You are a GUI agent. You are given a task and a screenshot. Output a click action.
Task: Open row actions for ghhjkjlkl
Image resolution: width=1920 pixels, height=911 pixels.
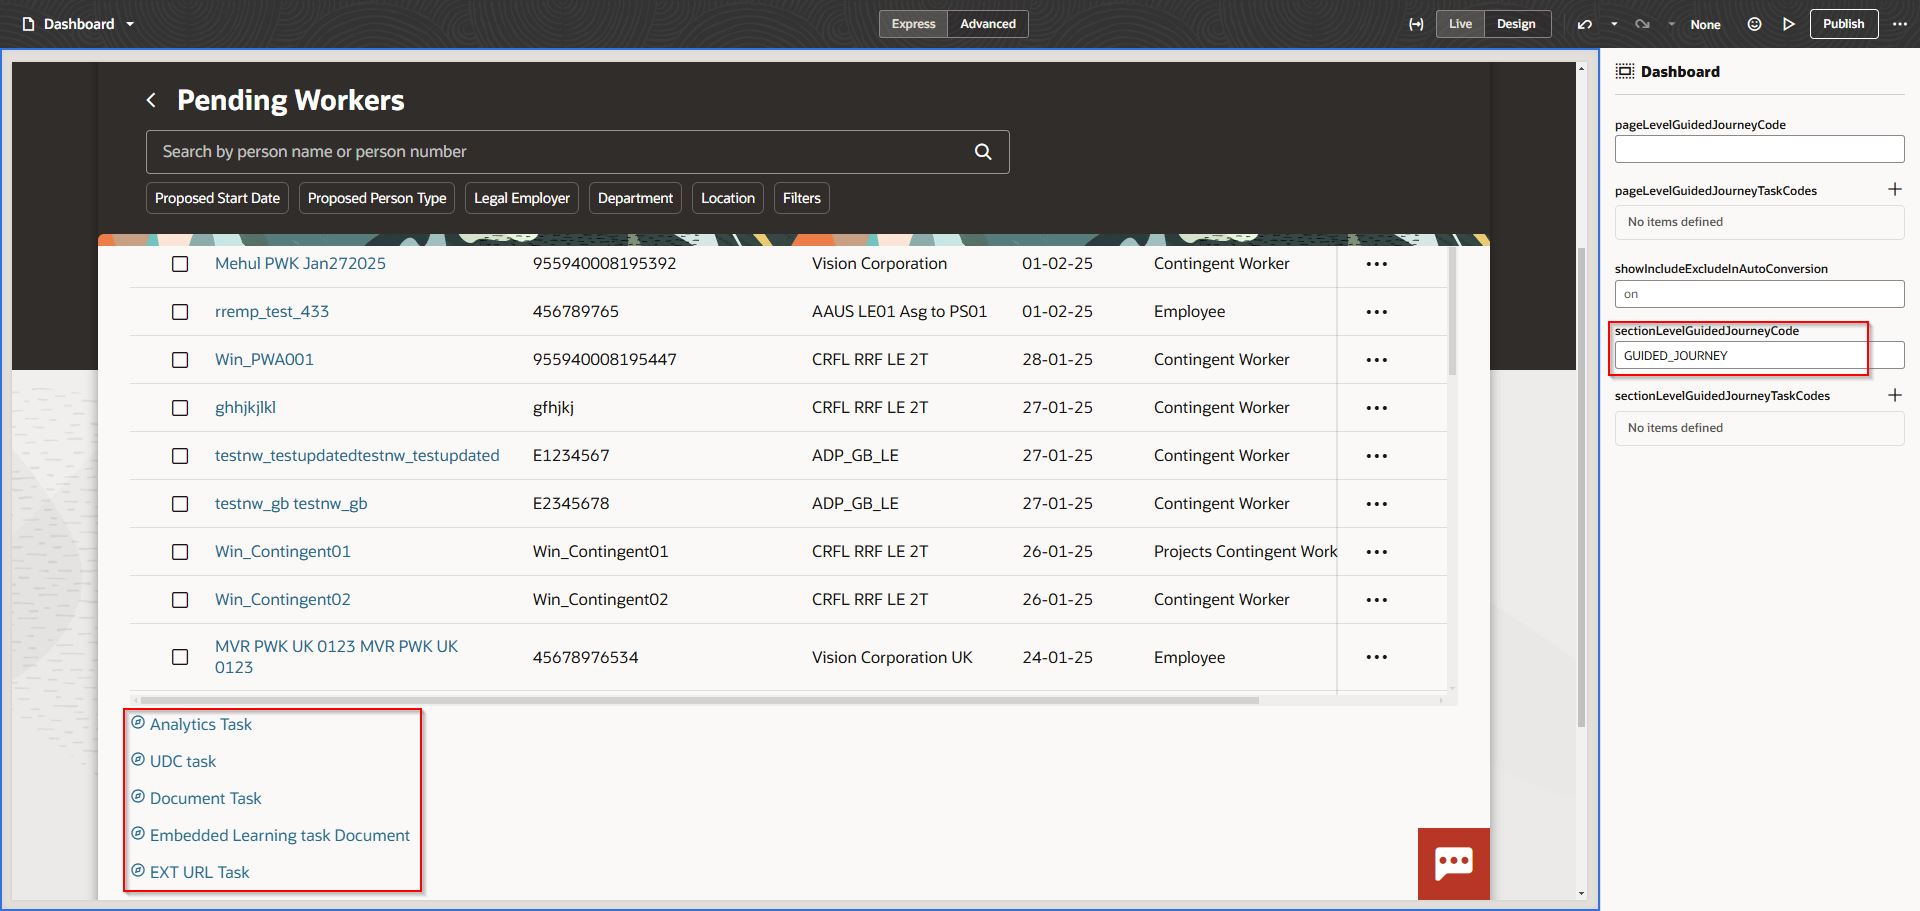coord(1377,408)
